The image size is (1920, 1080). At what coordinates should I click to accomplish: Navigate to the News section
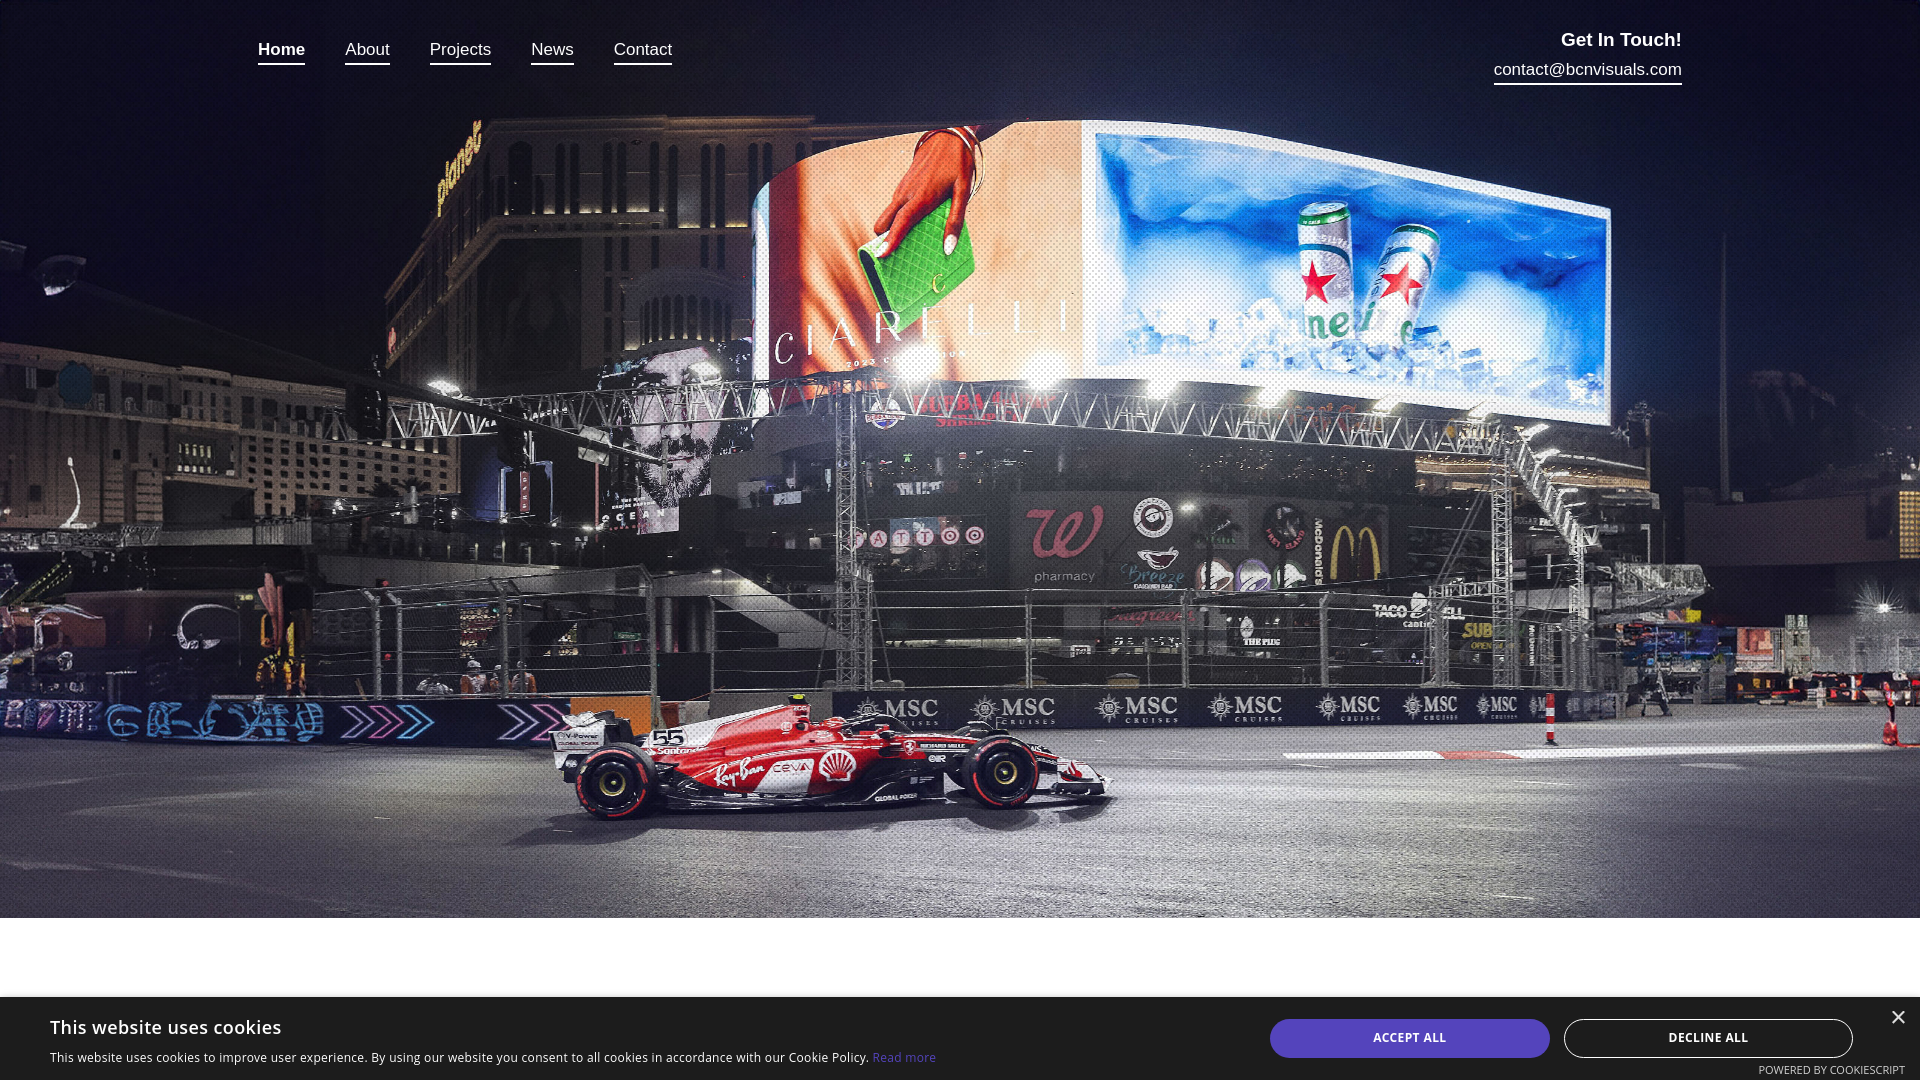tap(552, 50)
